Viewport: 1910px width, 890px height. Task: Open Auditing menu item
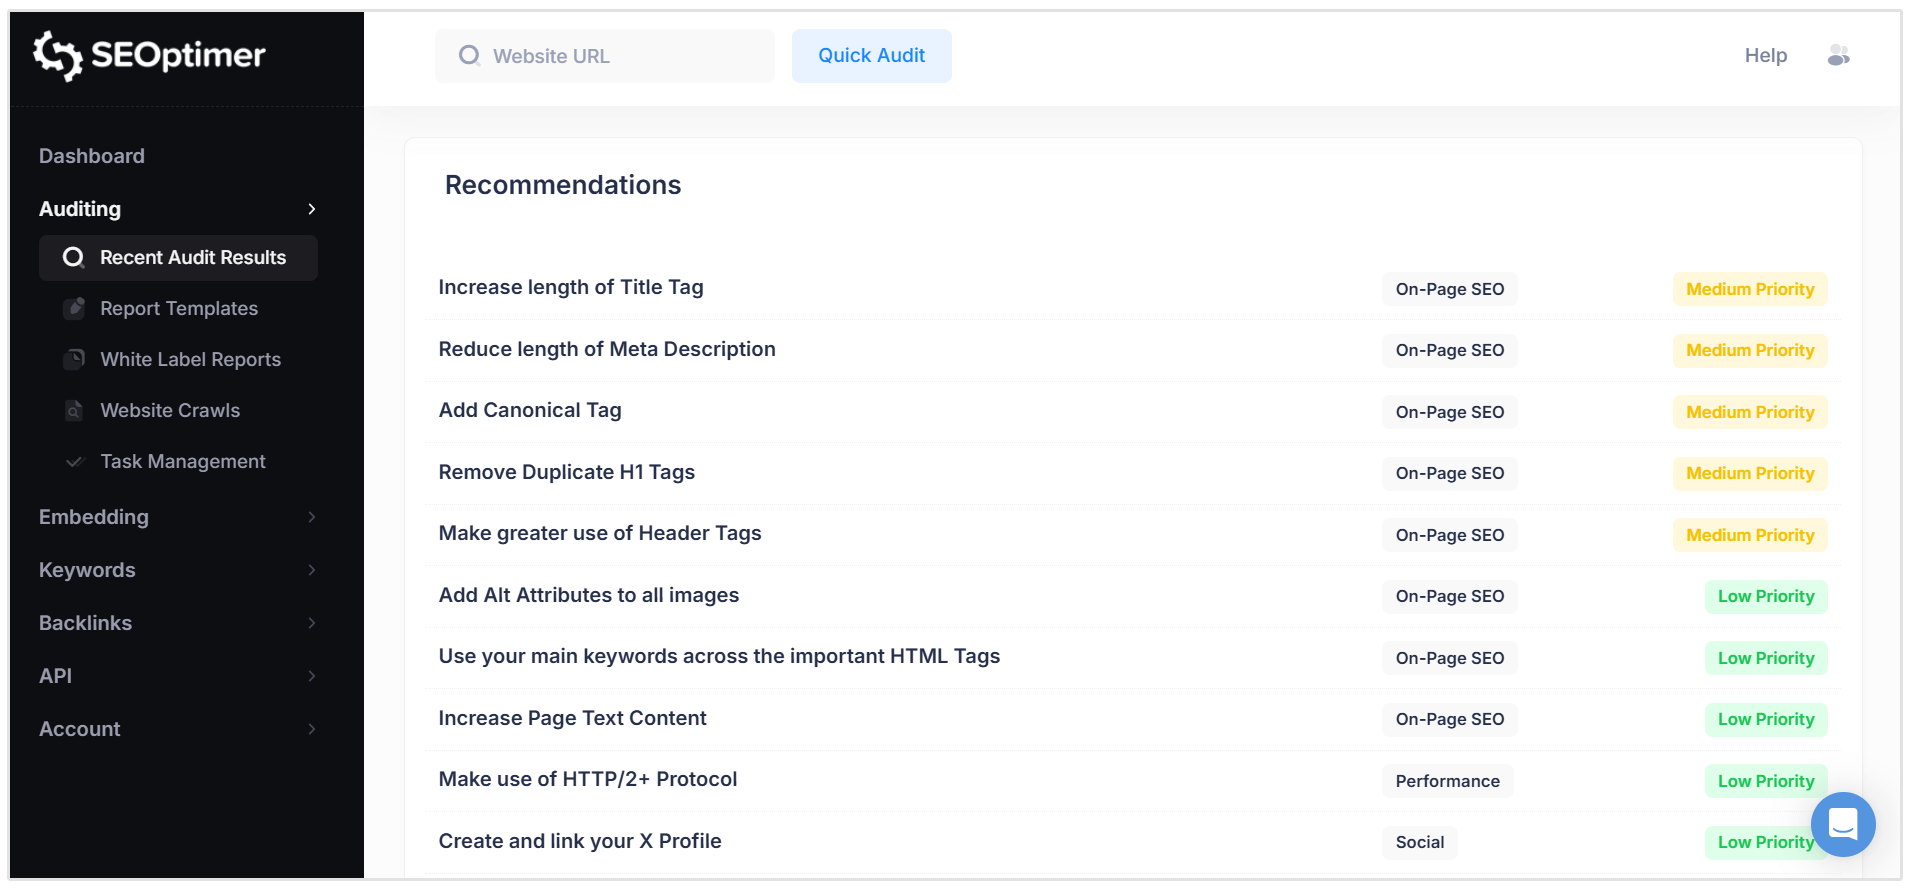(x=80, y=209)
